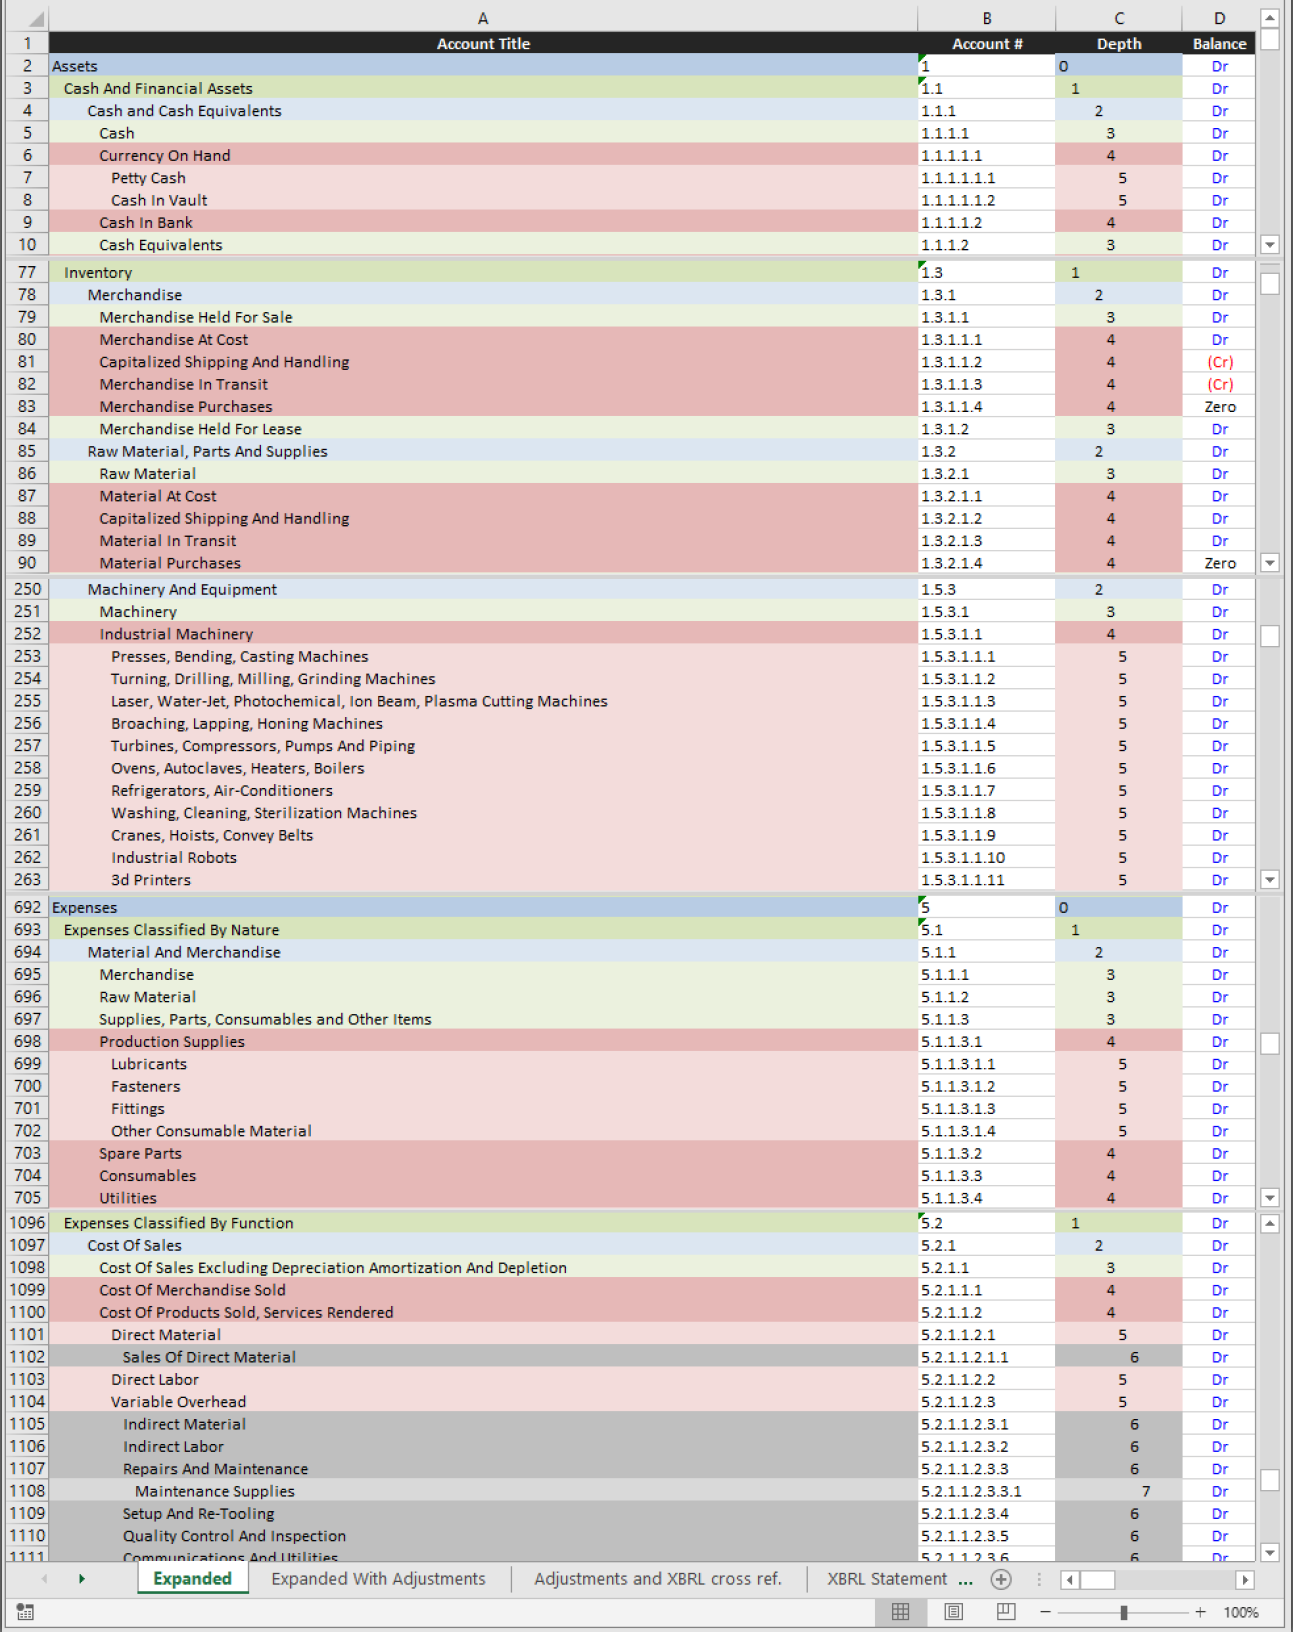Select column A header

pyautogui.click(x=483, y=18)
